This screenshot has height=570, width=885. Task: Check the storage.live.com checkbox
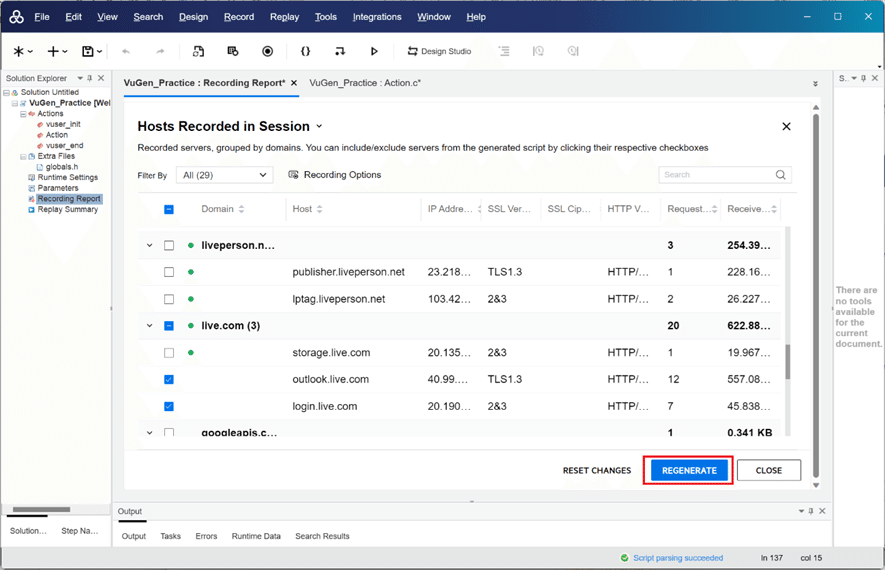[x=169, y=353]
